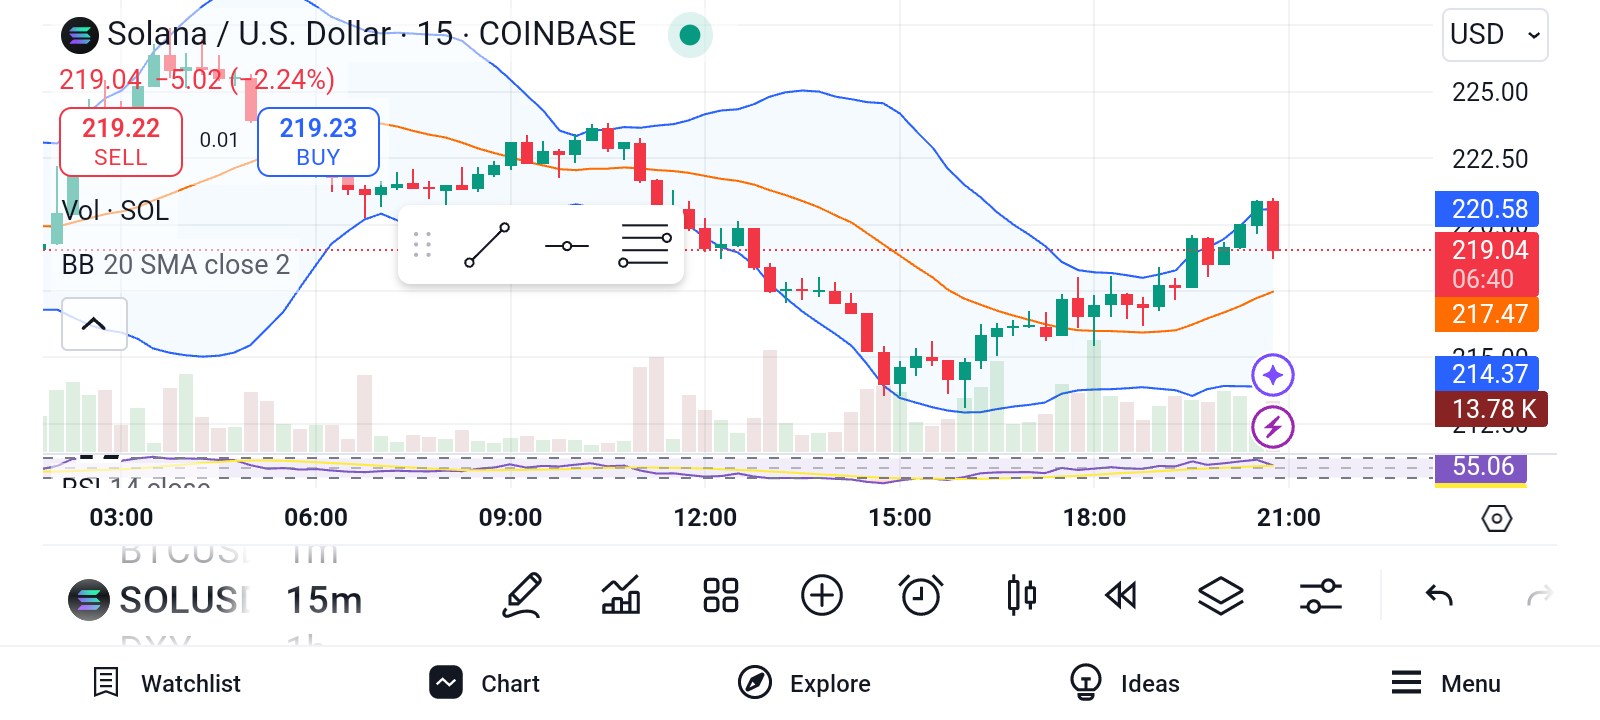Create an alert with clock icon
The height and width of the screenshot is (720, 1600).
[x=921, y=596]
